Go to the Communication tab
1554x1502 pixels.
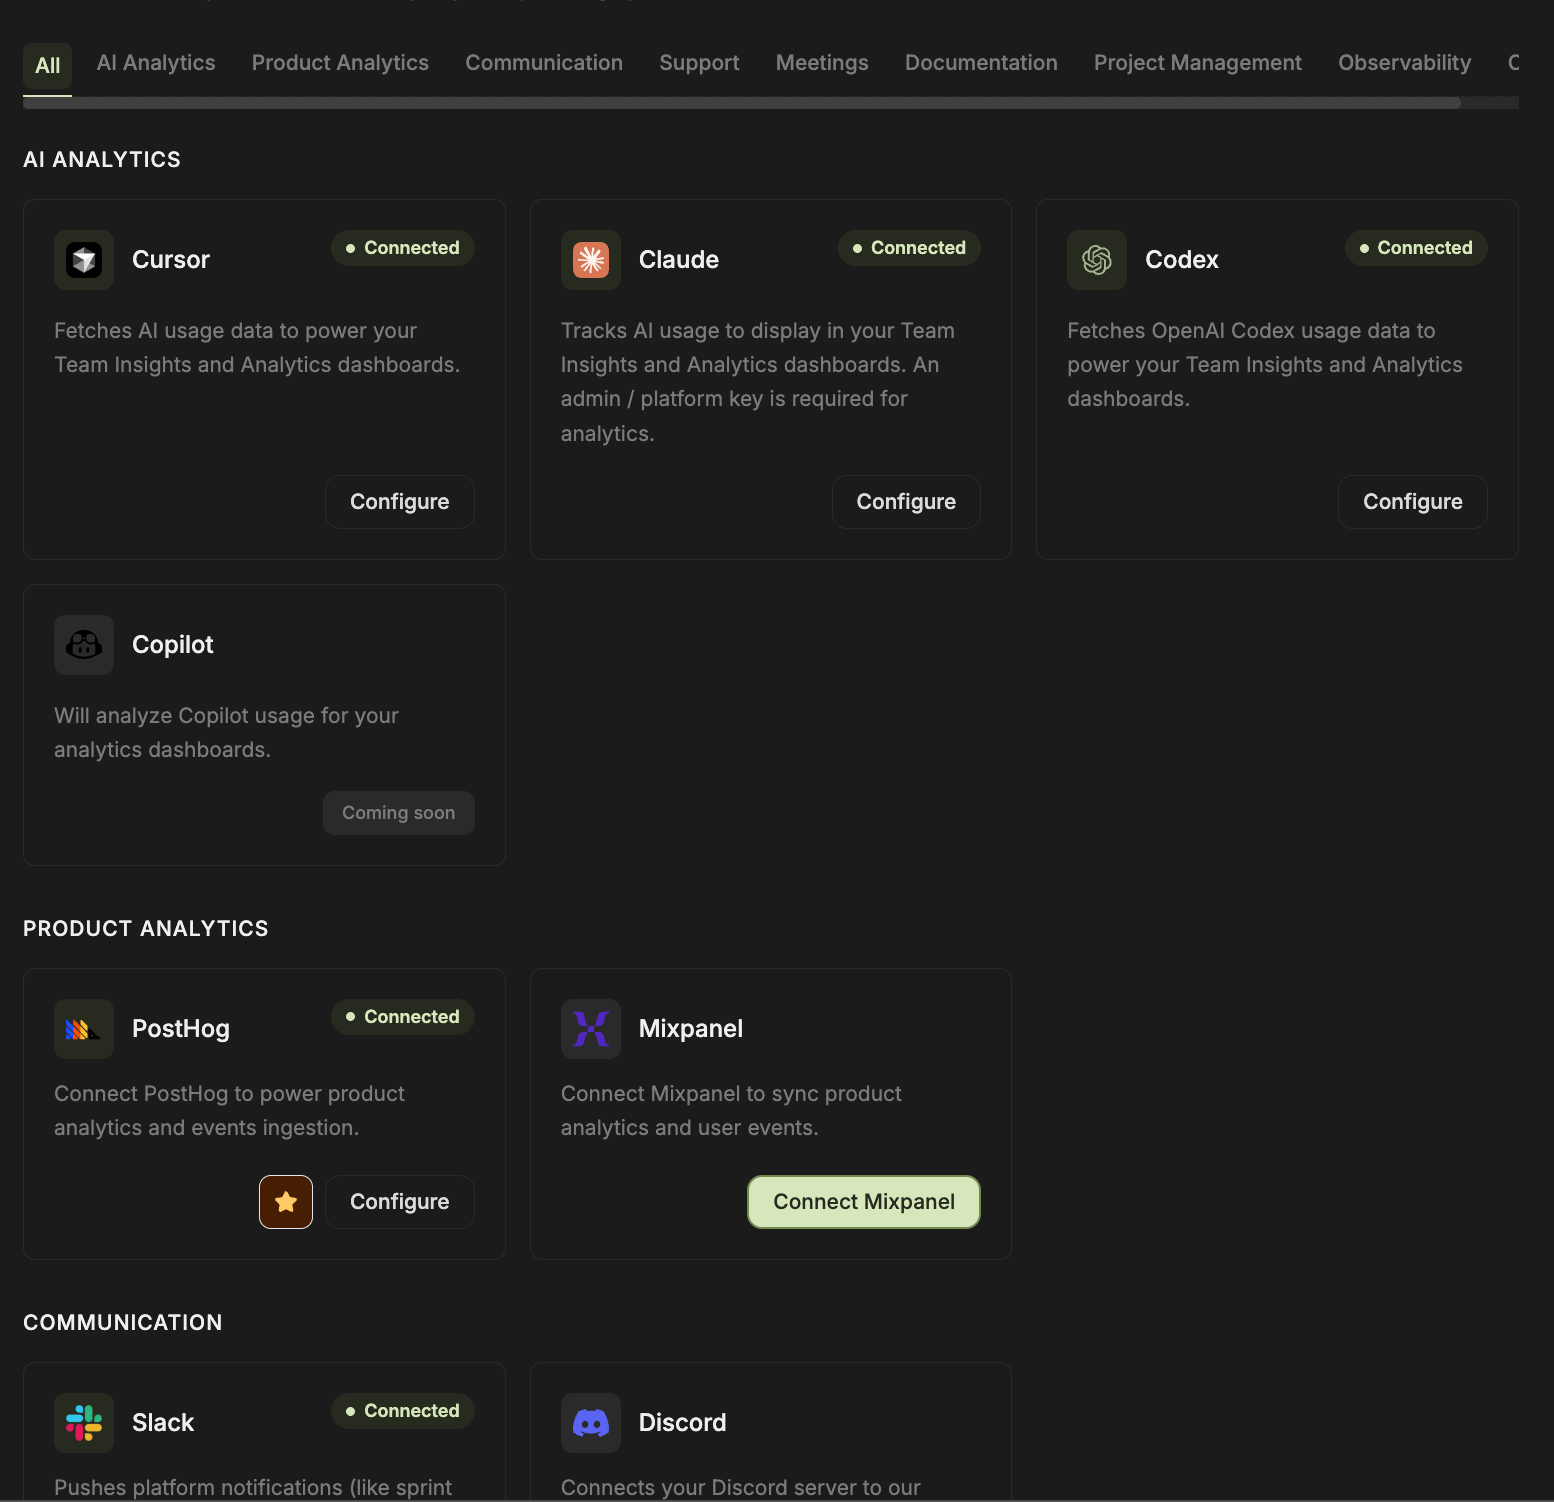(x=544, y=63)
